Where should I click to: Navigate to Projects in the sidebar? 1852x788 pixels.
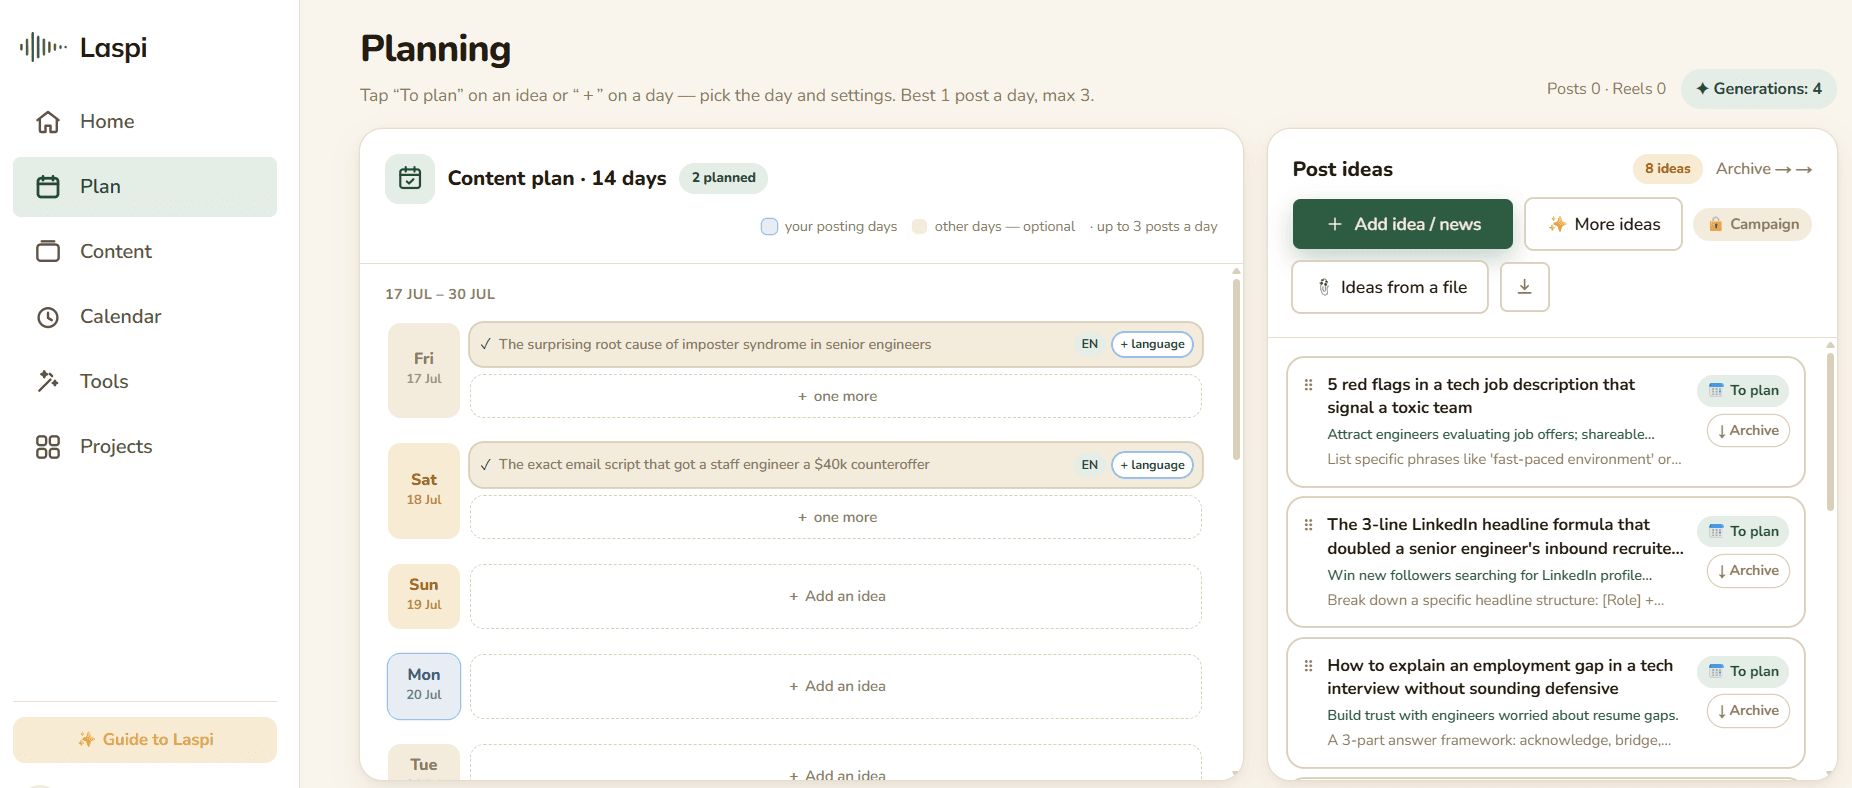[145, 447]
